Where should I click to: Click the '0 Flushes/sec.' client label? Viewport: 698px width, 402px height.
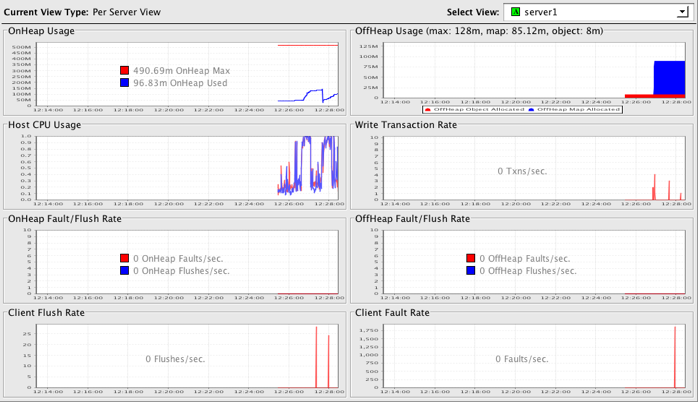tap(175, 359)
